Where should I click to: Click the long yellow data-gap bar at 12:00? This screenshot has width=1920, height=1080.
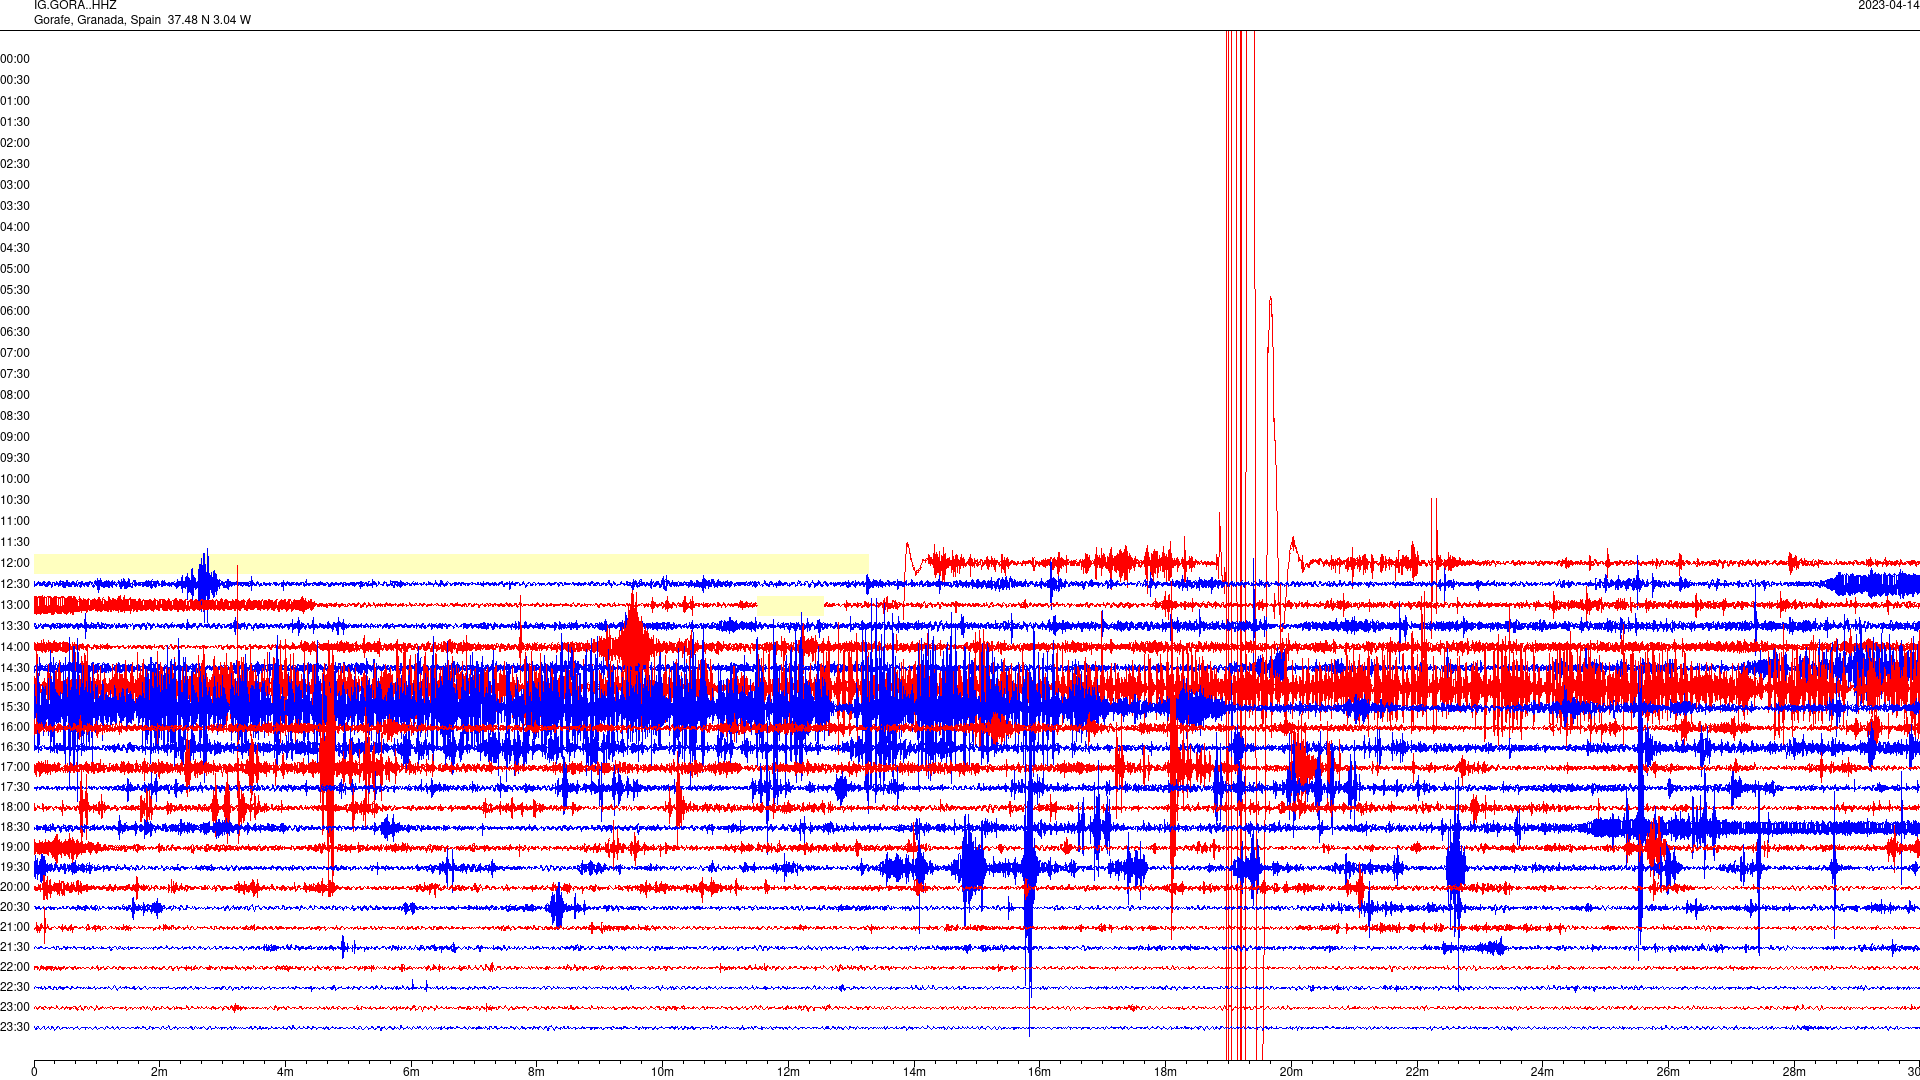coord(451,563)
